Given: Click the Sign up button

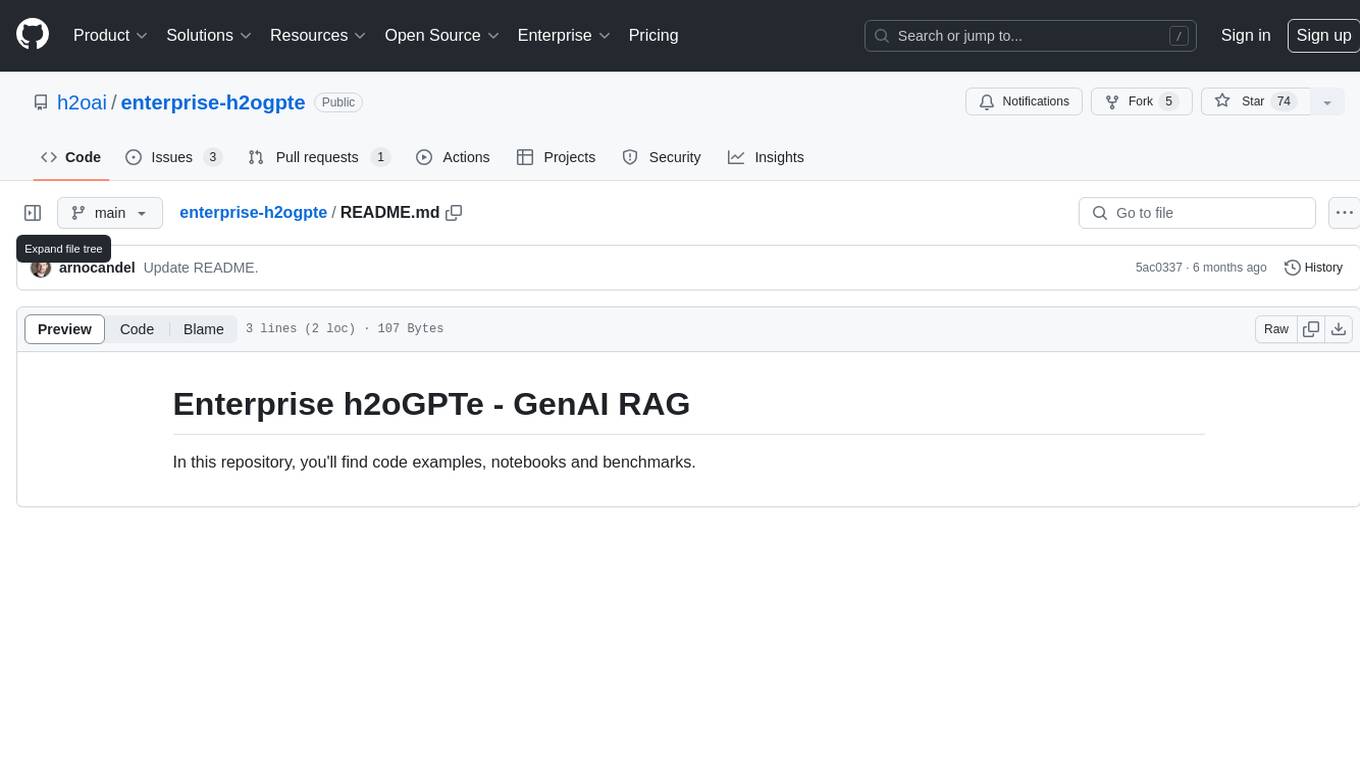Looking at the screenshot, I should tap(1323, 35).
